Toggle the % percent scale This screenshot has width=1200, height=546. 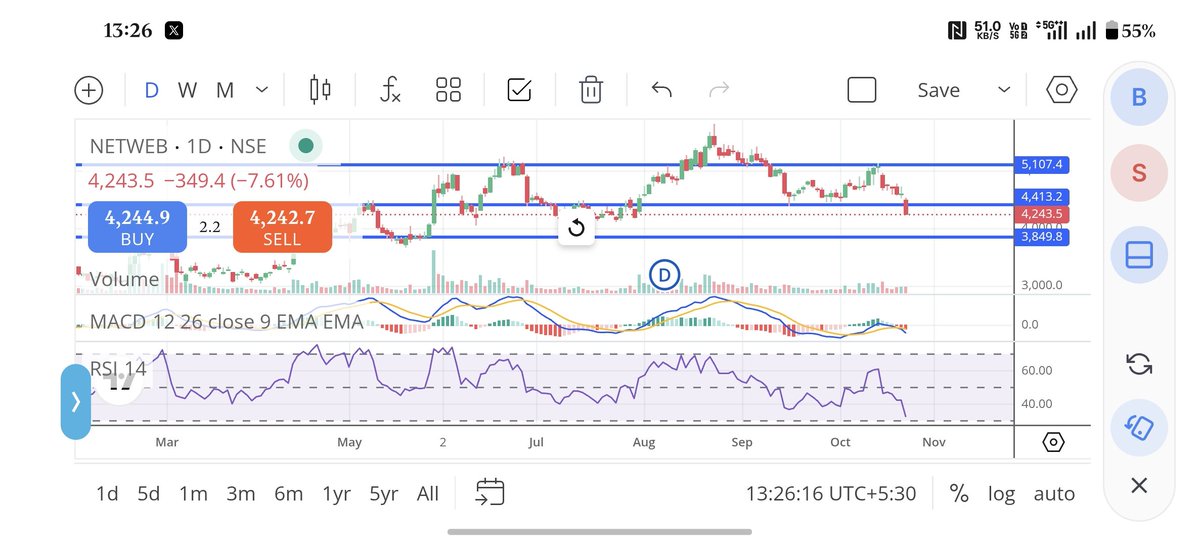coord(959,493)
